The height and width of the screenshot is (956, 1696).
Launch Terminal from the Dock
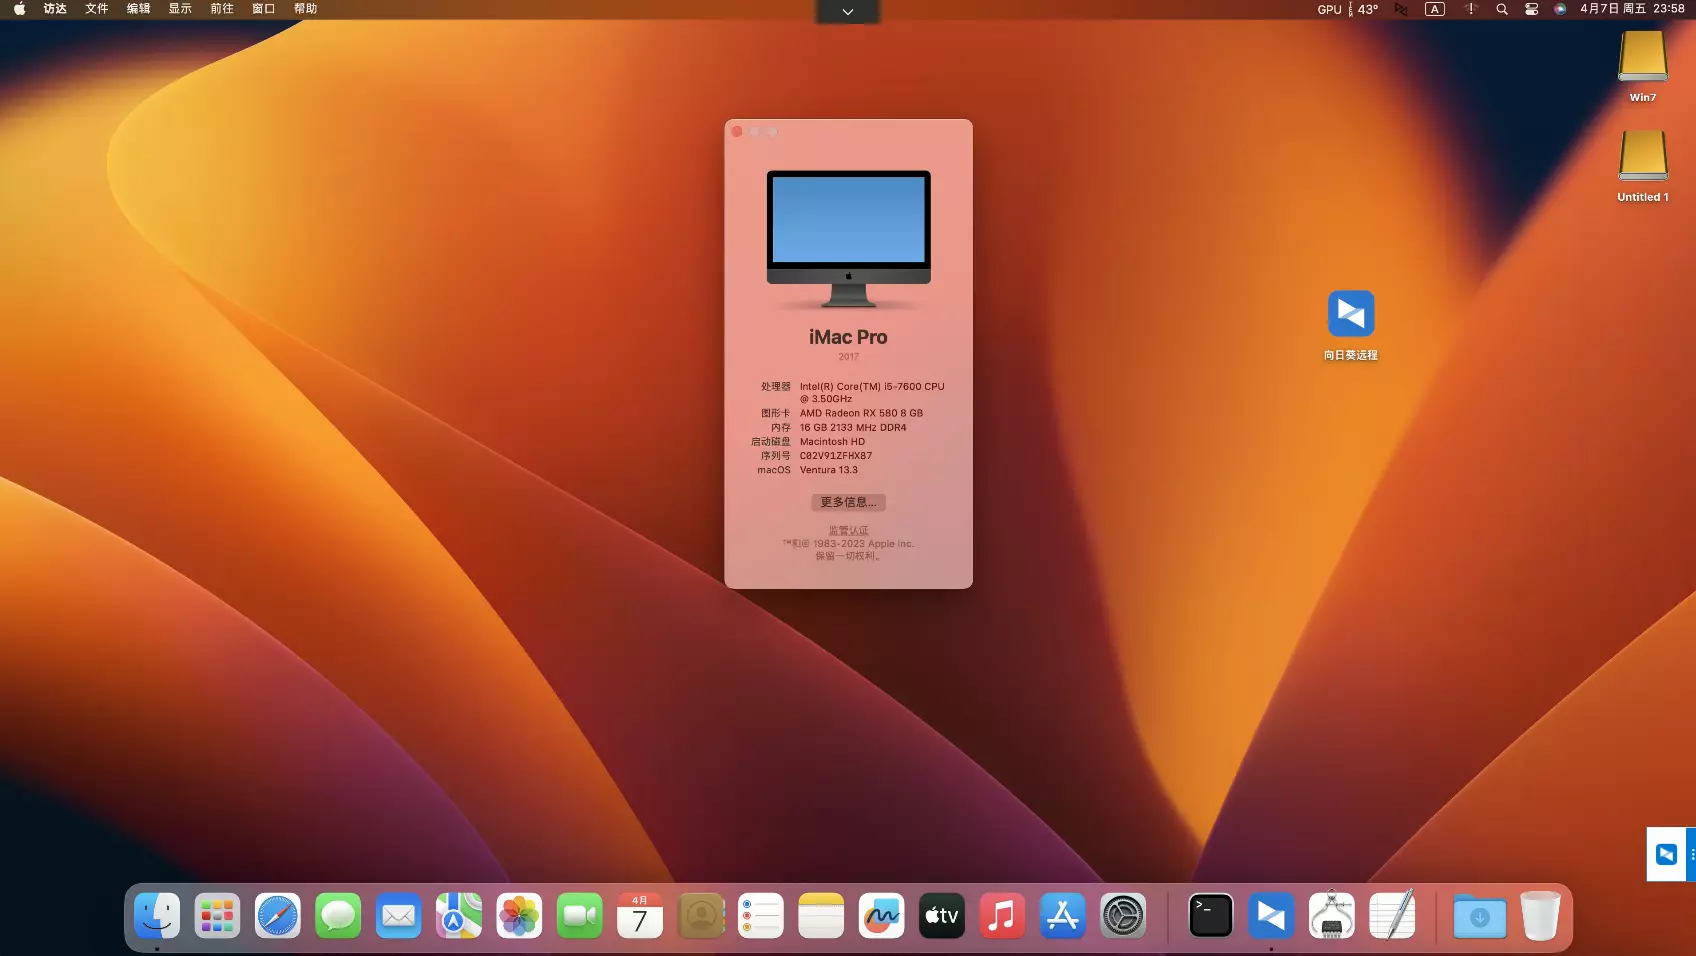coord(1210,915)
